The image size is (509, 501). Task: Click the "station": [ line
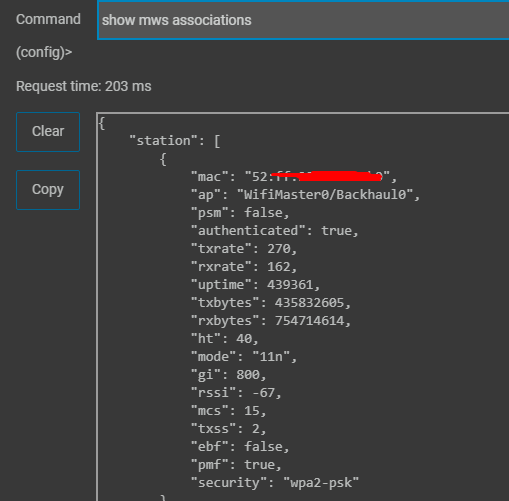pos(175,141)
